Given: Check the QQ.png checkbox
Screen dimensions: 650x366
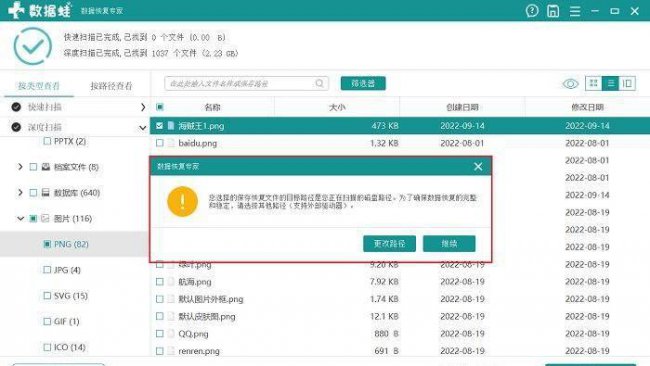Looking at the screenshot, I should click(160, 334).
